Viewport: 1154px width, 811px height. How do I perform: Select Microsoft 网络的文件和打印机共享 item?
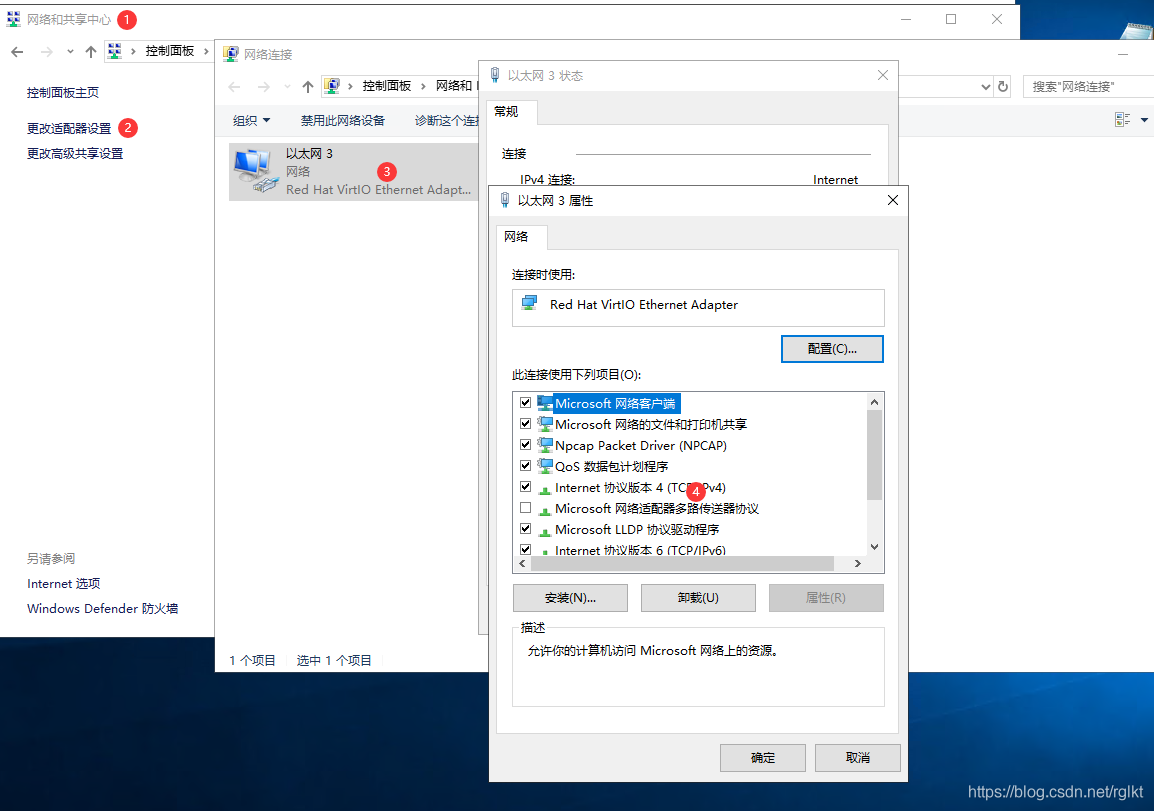tap(651, 425)
